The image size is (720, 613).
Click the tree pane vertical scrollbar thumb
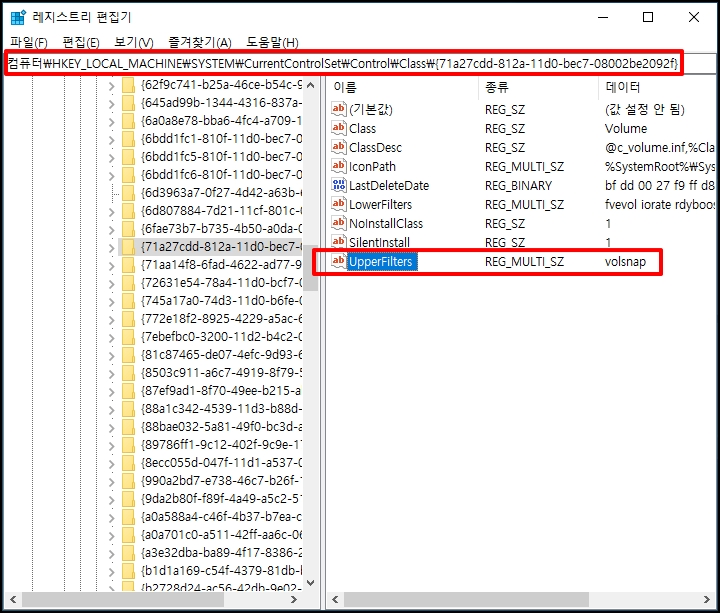[311, 268]
